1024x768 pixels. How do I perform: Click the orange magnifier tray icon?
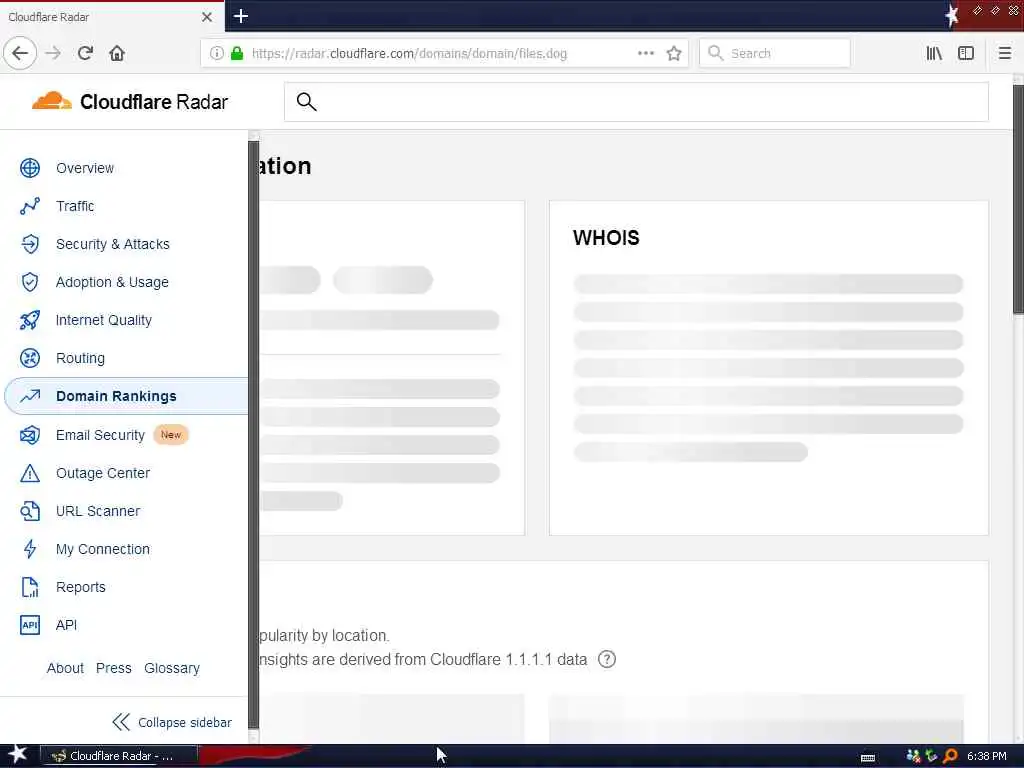[950, 756]
